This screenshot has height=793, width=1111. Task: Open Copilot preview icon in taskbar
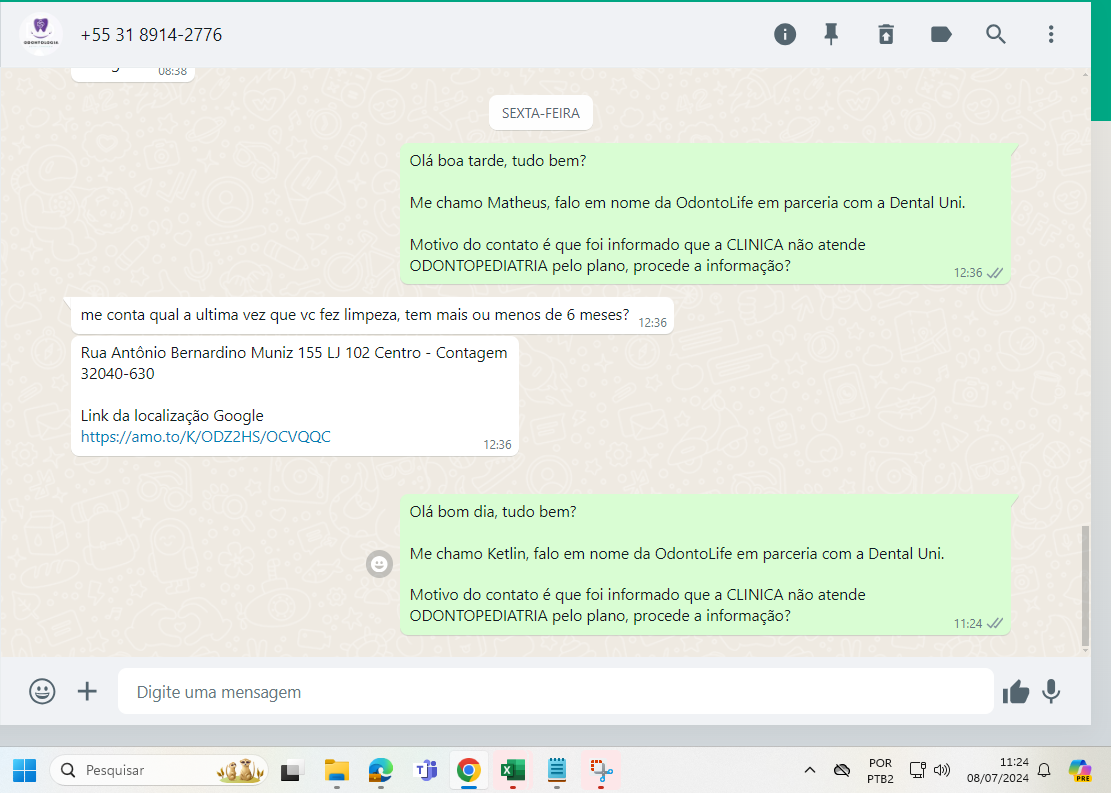pyautogui.click(x=1080, y=770)
